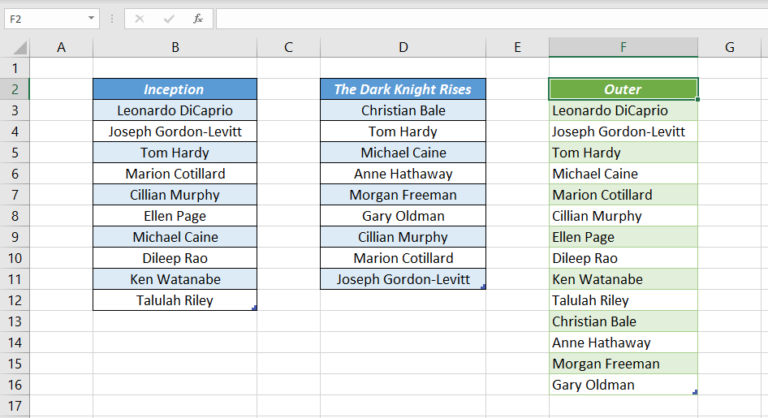This screenshot has width=768, height=418.
Task: Click The Dark Knight Rises header cell
Action: pos(403,89)
